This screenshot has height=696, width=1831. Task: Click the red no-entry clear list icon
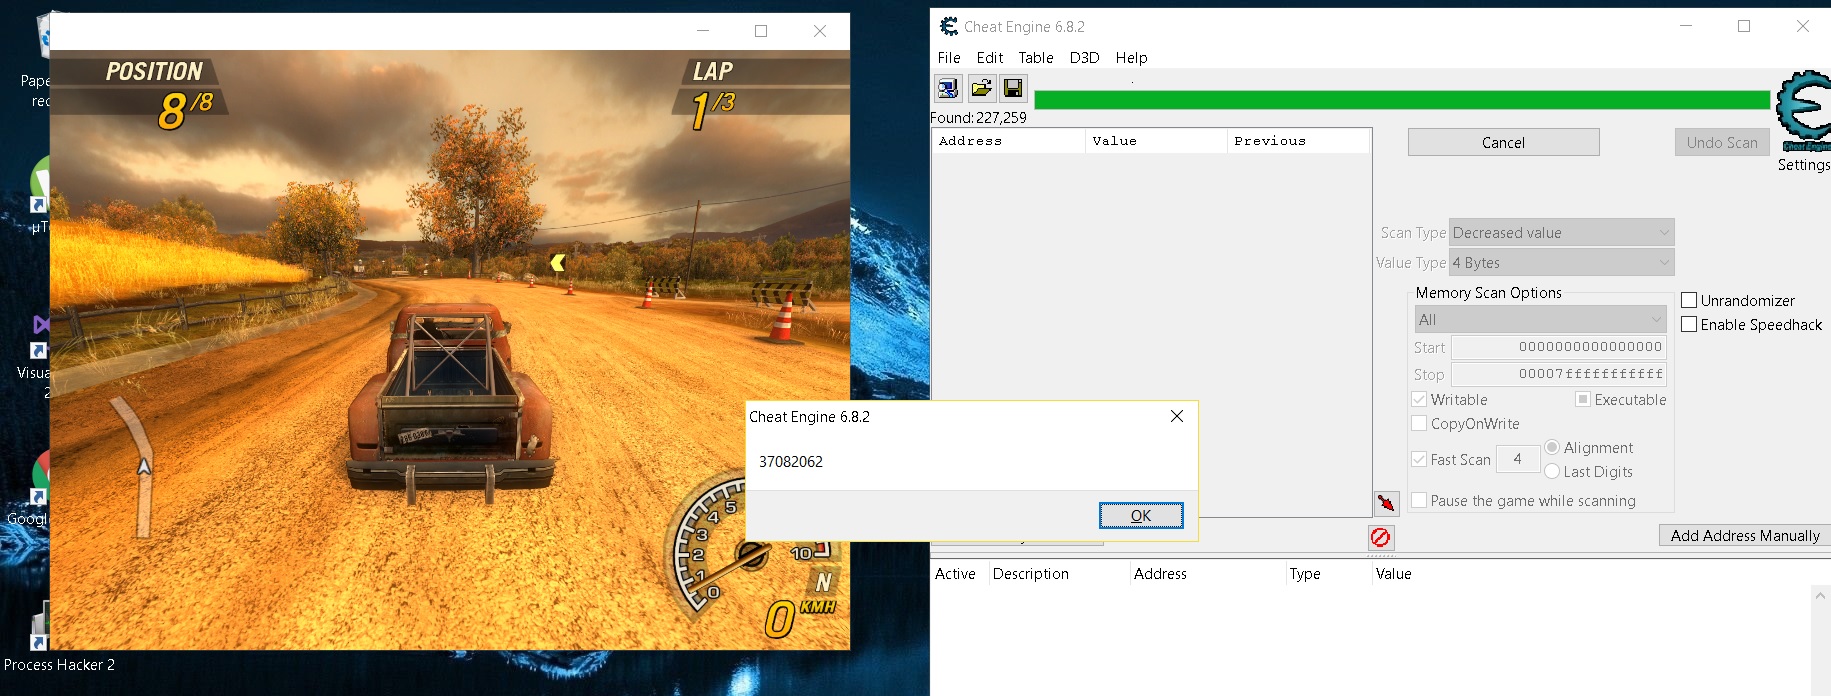(x=1380, y=538)
